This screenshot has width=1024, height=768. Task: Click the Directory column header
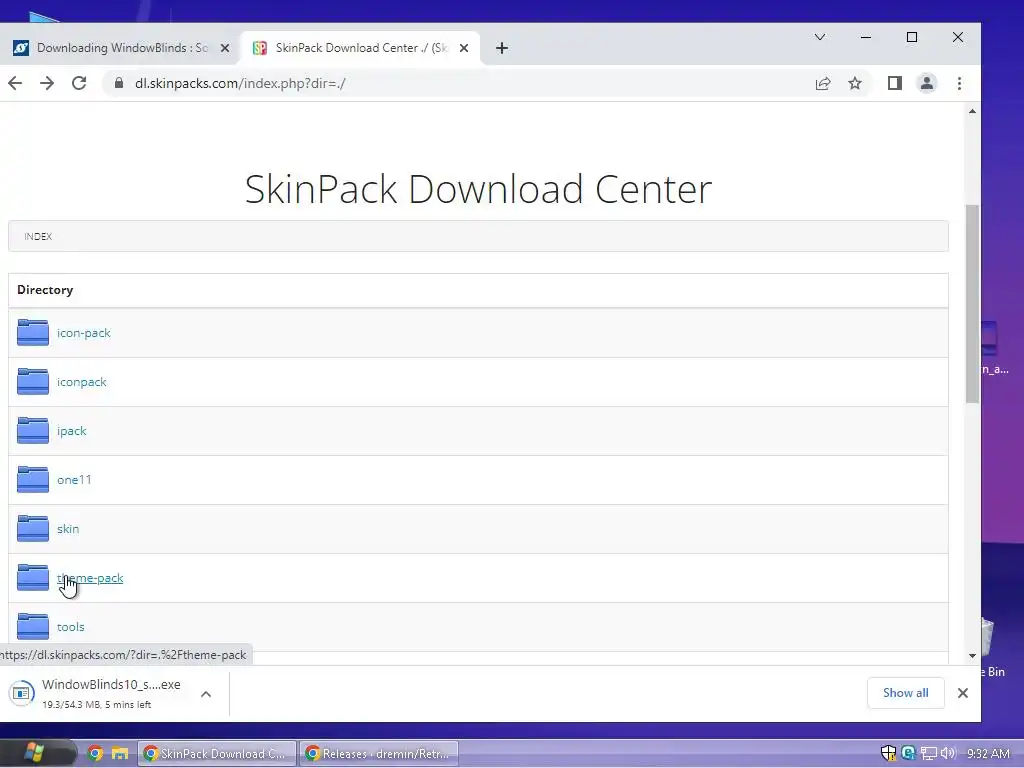[45, 290]
